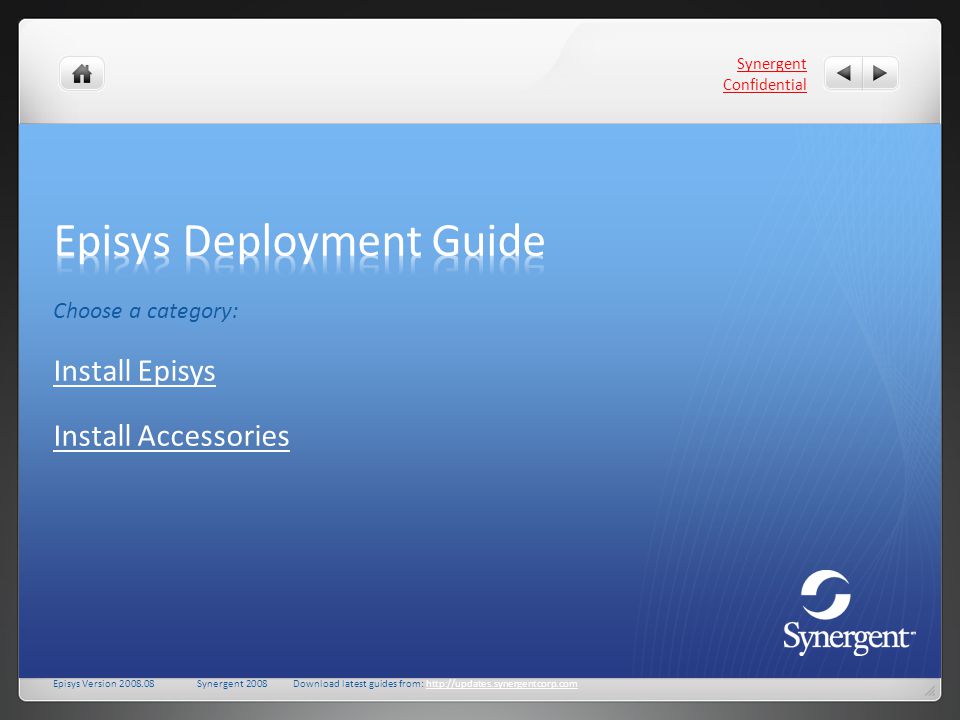Screen dimensions: 960x720
Task: Open the Install Accessories category
Action: pos(171,436)
